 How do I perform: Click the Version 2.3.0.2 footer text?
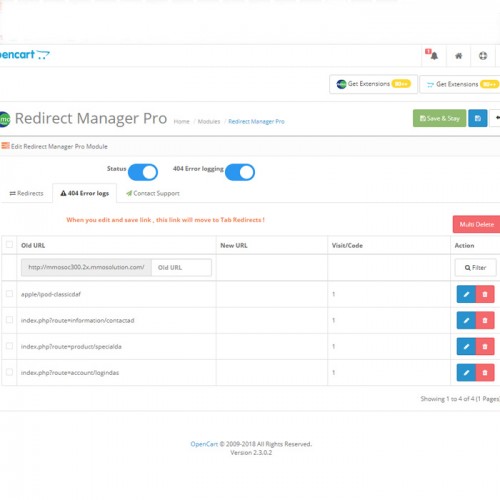[251, 453]
